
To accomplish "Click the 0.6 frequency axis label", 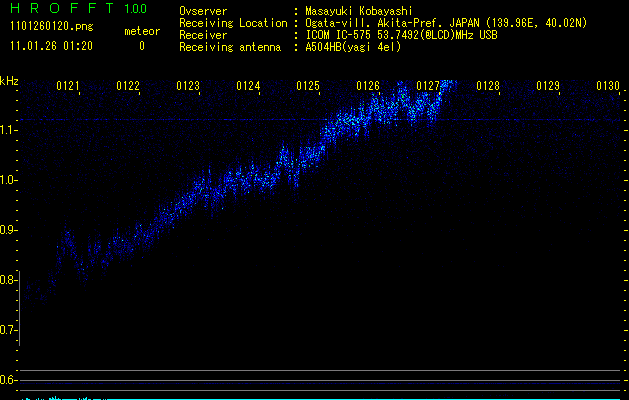I will point(8,380).
